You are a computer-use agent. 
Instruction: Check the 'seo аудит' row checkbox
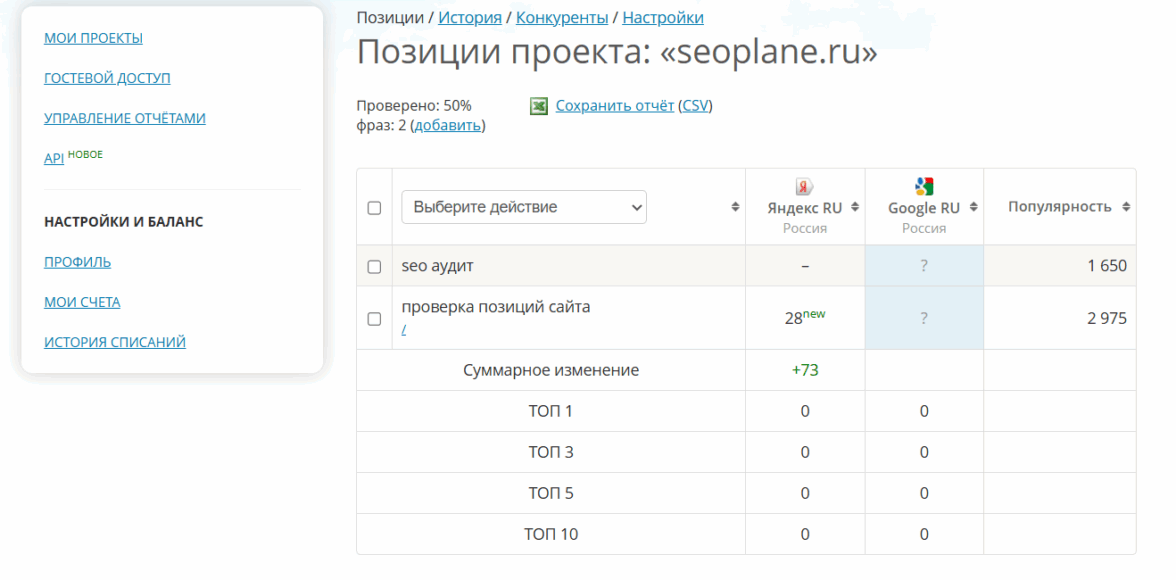tap(374, 267)
